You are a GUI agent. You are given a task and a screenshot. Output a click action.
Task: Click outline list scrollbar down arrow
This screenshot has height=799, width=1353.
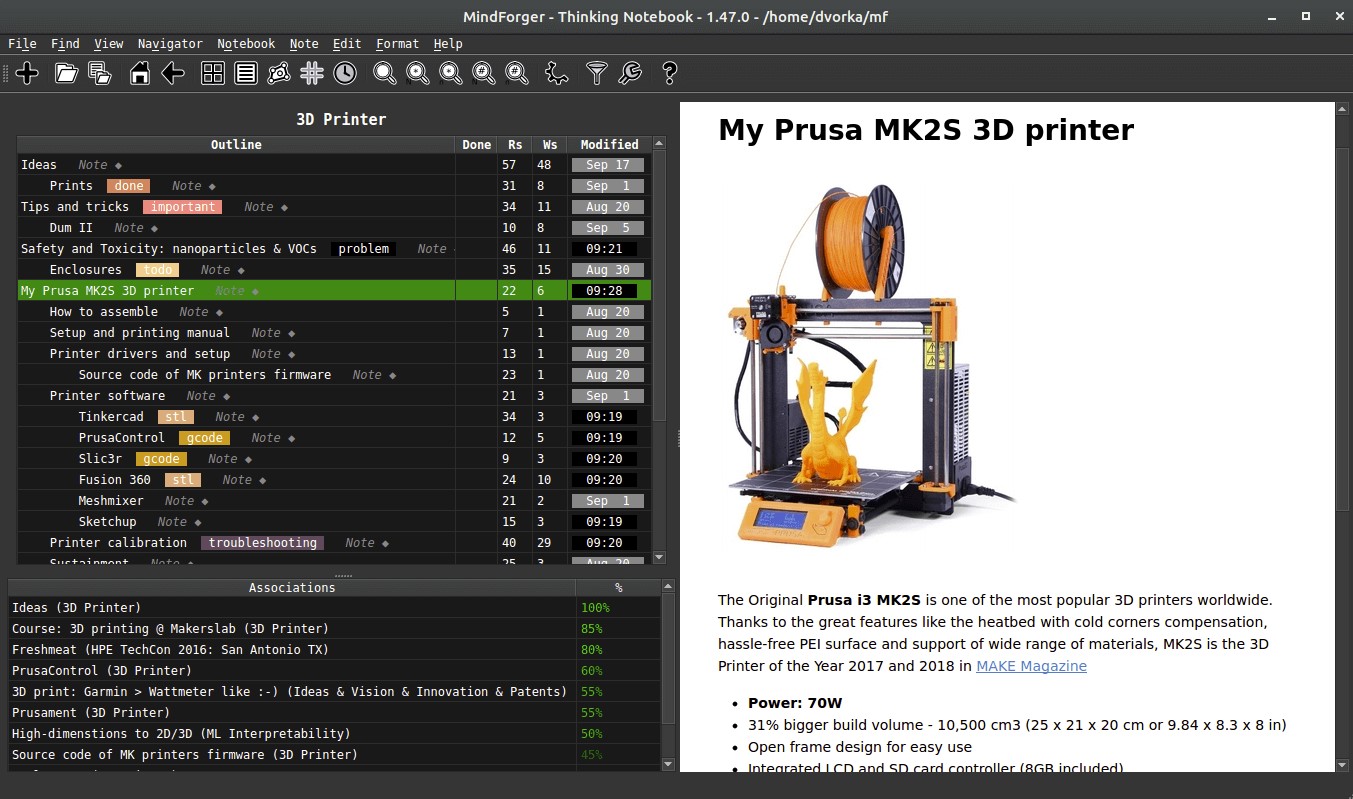tap(659, 557)
